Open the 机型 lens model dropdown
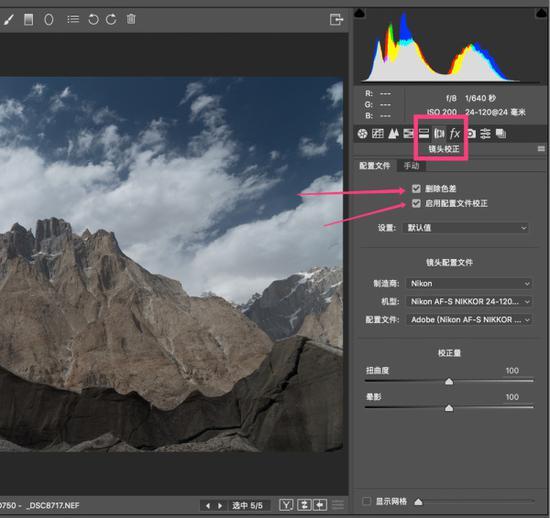Viewport: 550px width, 518px height. (x=469, y=301)
